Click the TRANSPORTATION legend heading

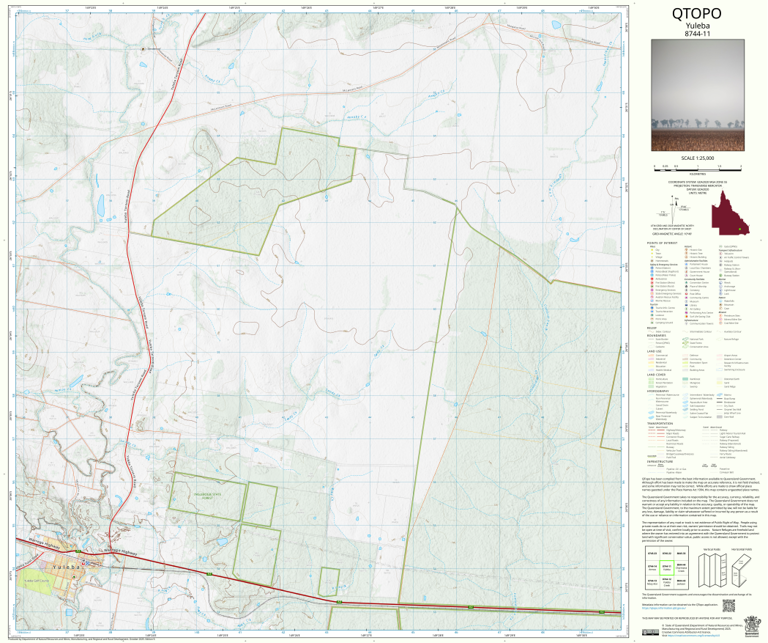659,424
